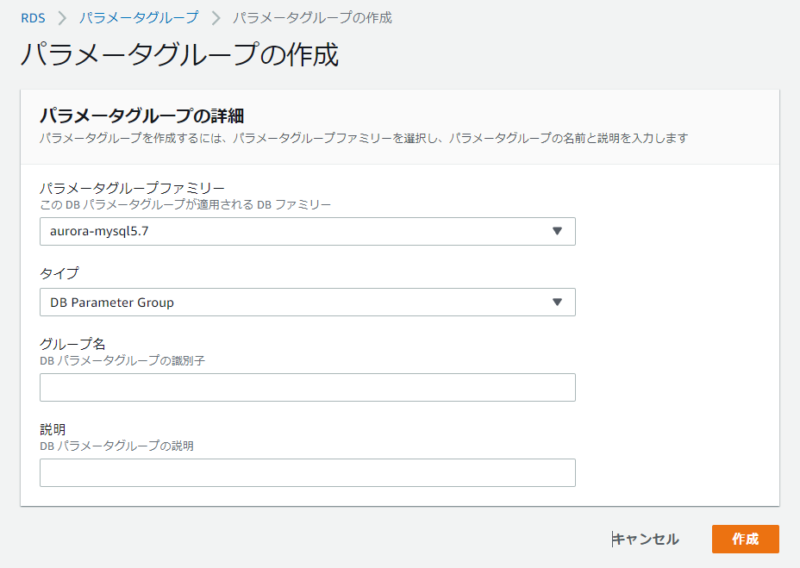Open the DB Parameter Group type dropdown

tap(308, 302)
